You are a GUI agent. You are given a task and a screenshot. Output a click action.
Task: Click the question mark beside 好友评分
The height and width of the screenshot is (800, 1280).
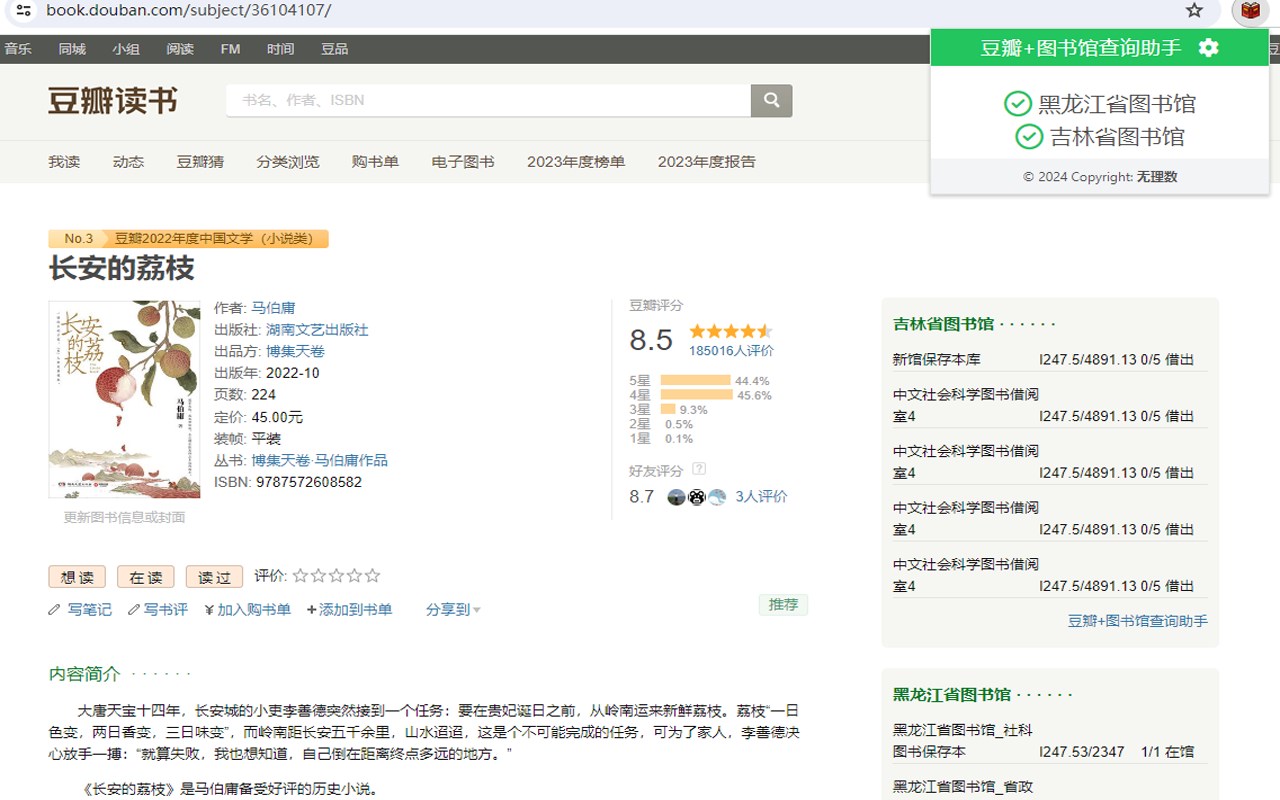click(699, 469)
